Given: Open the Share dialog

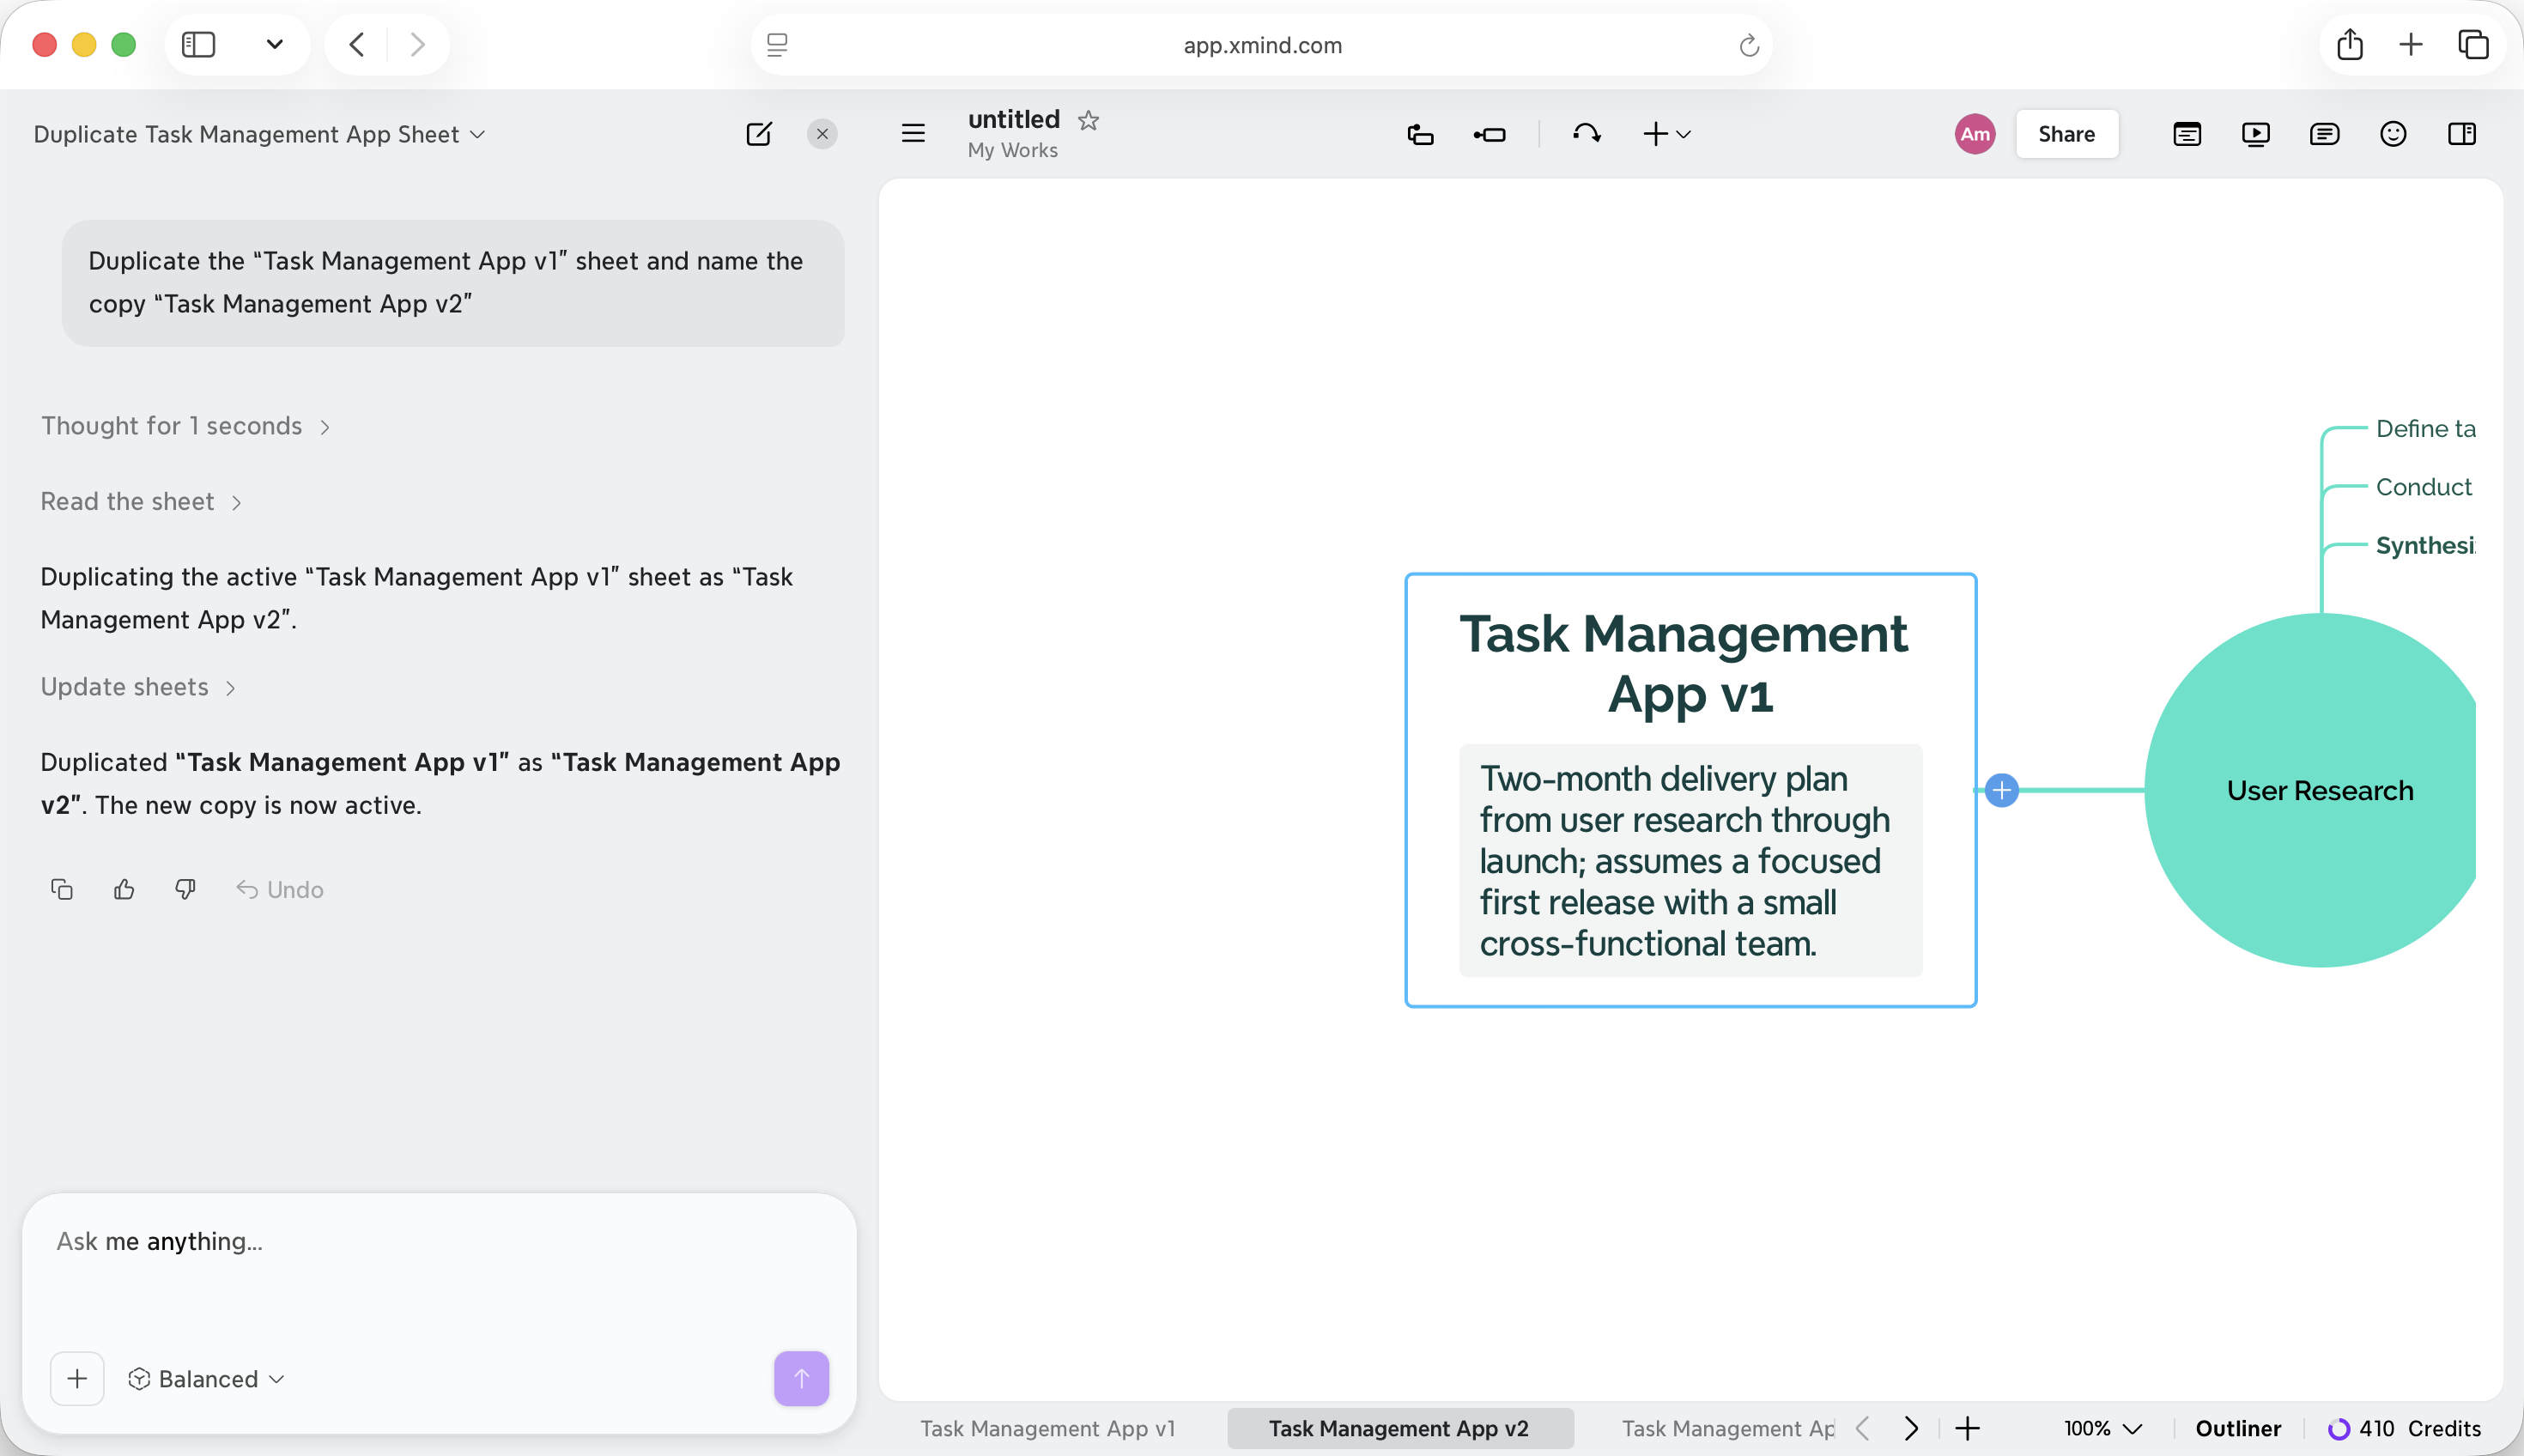Looking at the screenshot, I should [x=2066, y=134].
